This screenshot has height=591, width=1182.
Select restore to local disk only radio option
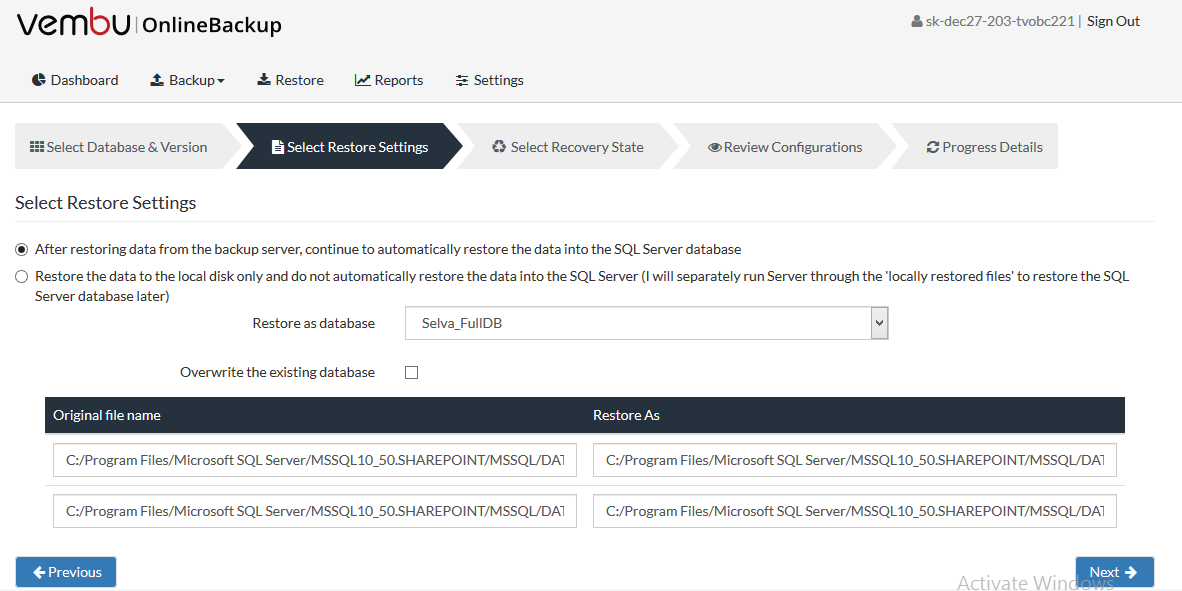pyautogui.click(x=21, y=277)
